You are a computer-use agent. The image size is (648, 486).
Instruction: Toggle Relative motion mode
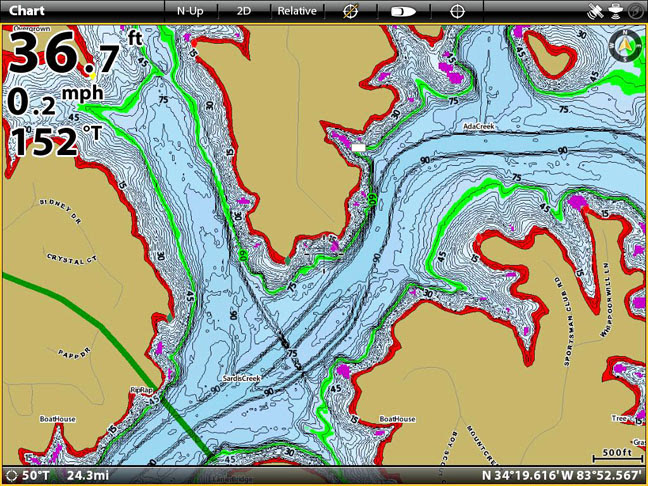(x=297, y=11)
